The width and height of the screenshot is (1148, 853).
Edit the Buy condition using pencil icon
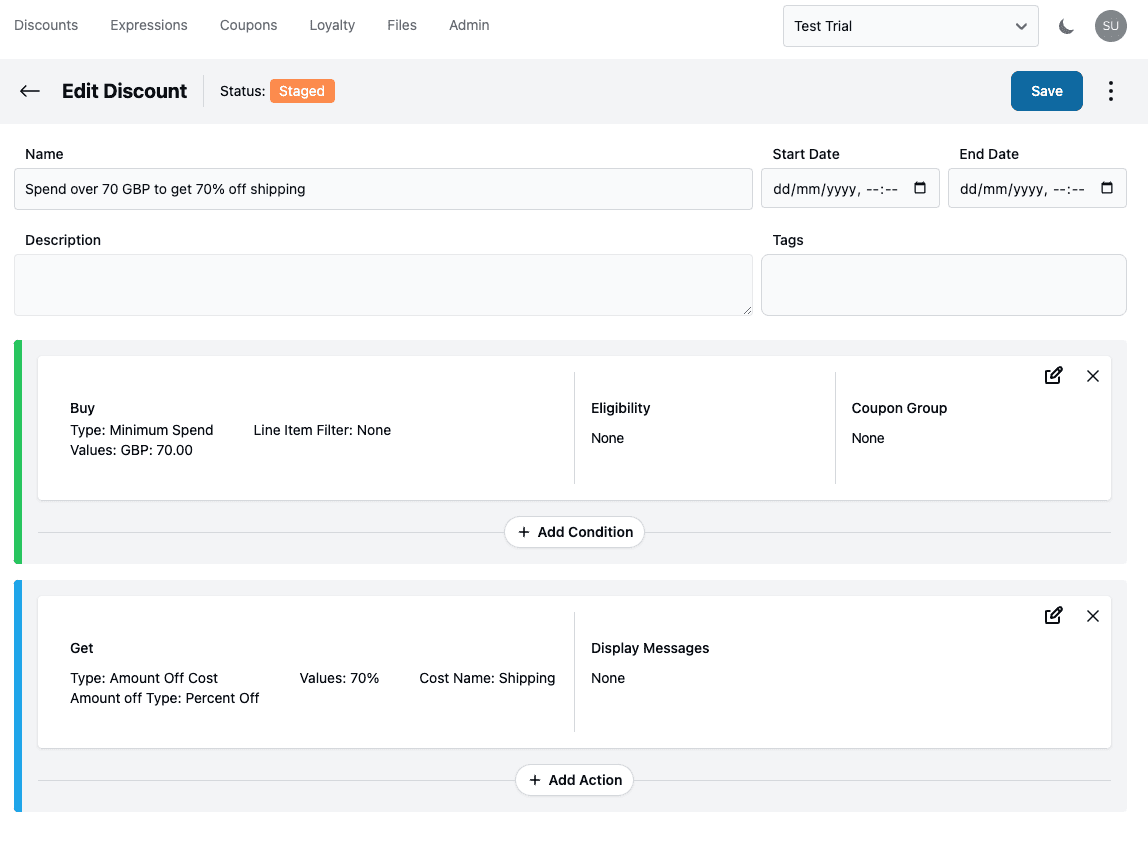pos(1053,375)
